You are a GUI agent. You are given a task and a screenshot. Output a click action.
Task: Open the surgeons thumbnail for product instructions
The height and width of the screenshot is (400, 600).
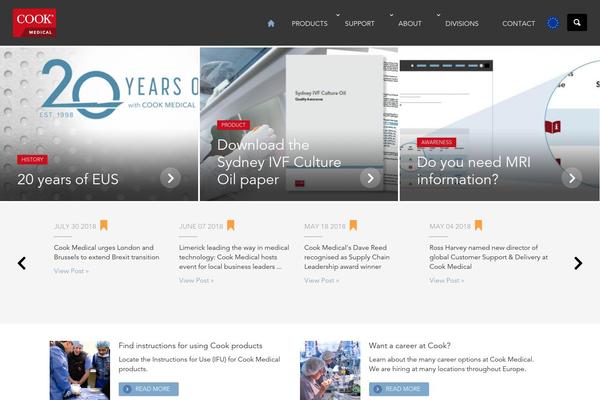click(x=80, y=370)
